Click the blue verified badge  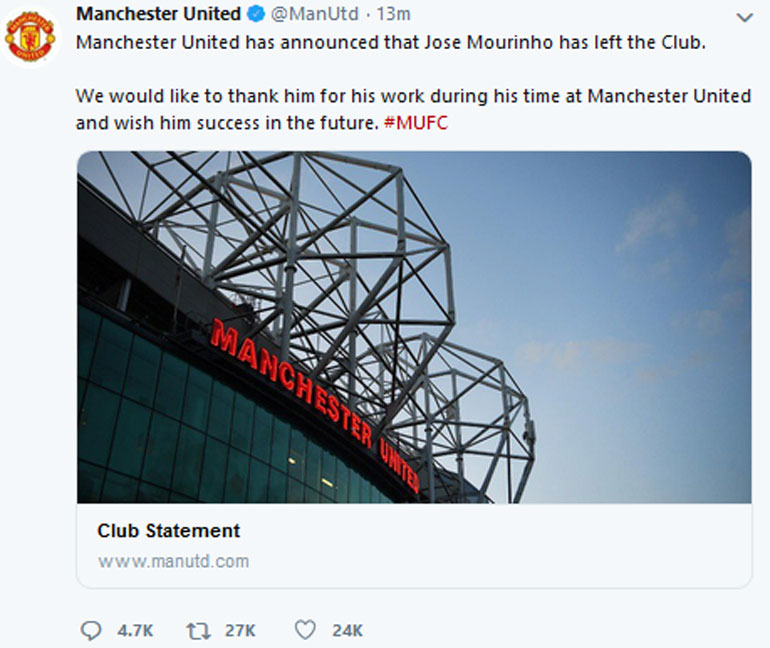[256, 15]
